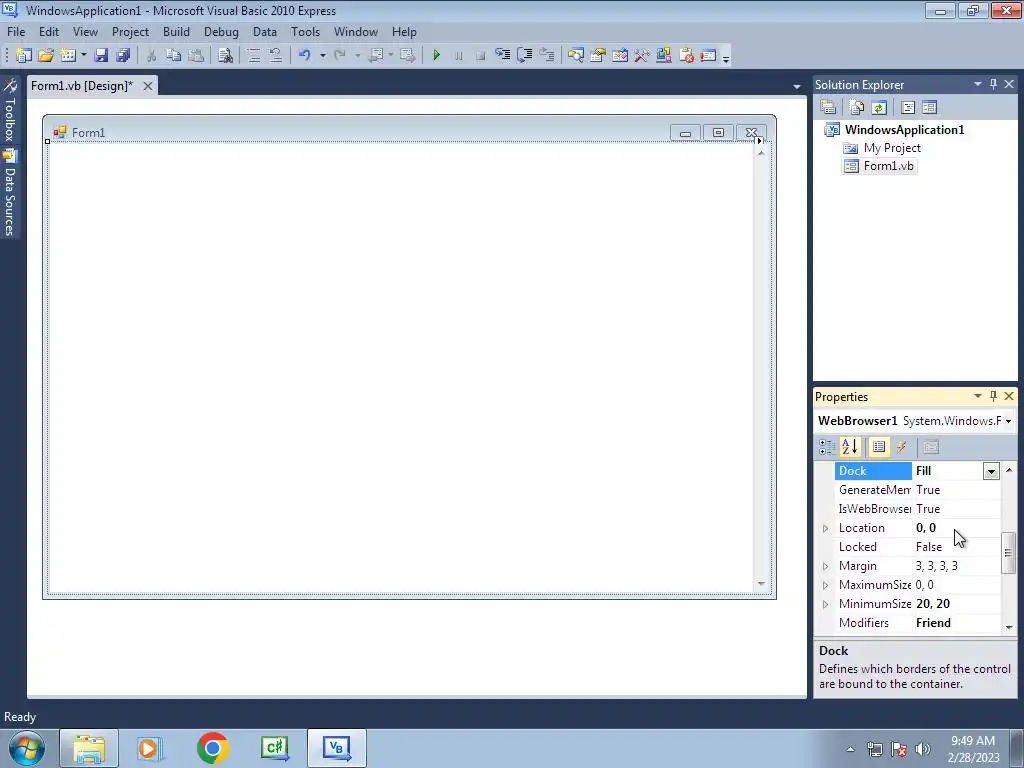The image size is (1024, 768).
Task: Open the Undo history dropdown arrow
Action: pyautogui.click(x=322, y=56)
